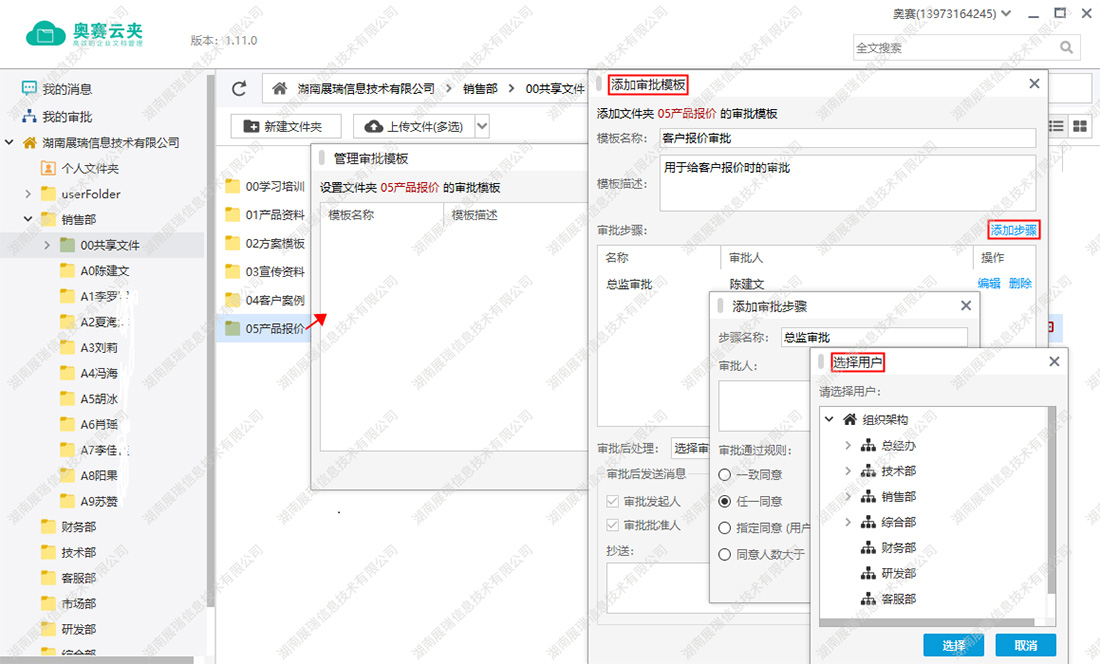
Task: Click the 选择 button in the user dialog
Action: click(x=953, y=645)
